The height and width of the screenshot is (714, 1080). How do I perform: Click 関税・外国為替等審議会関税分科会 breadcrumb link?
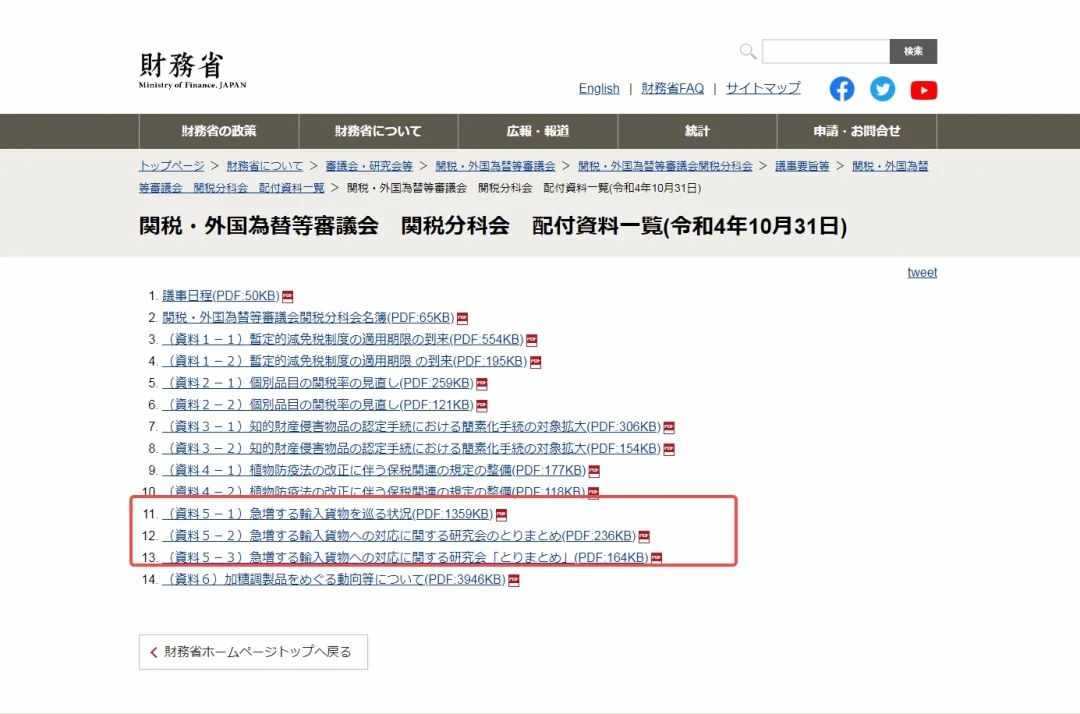coord(665,166)
